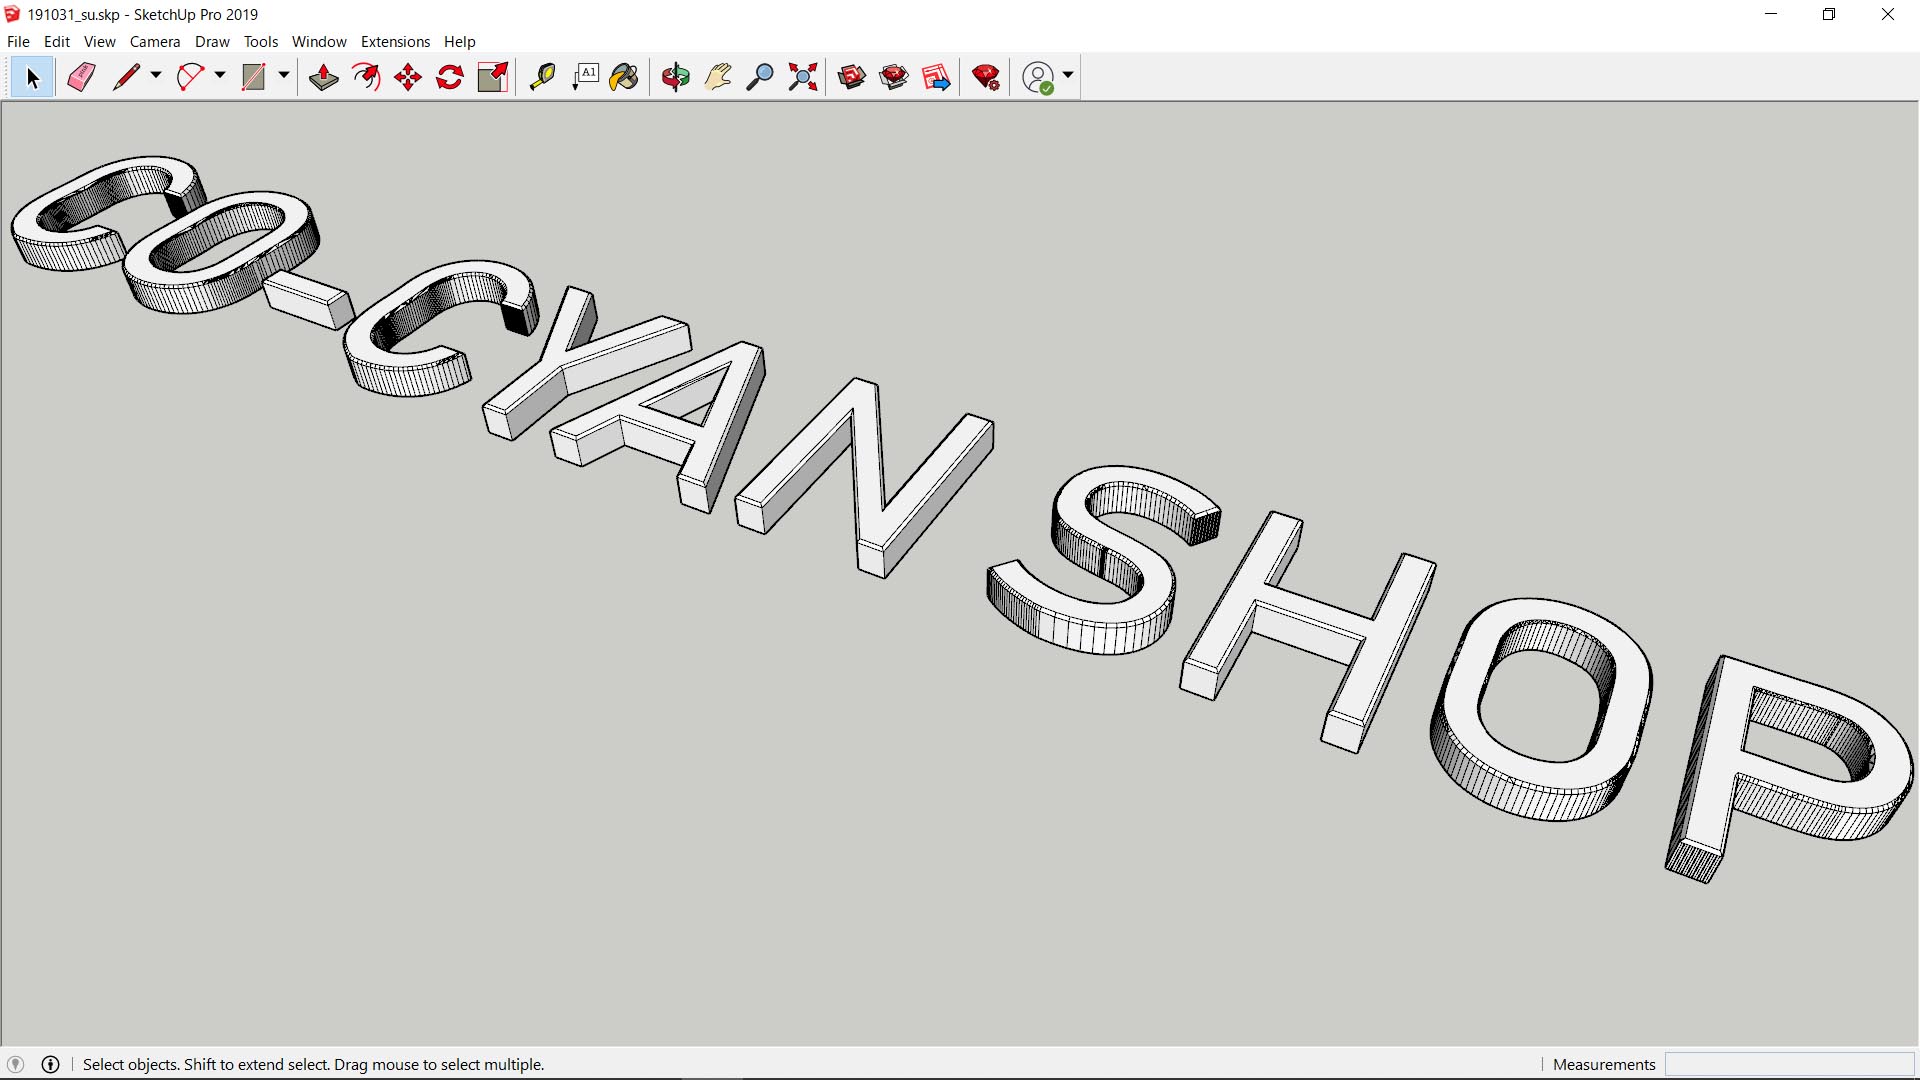This screenshot has width=1920, height=1080.
Task: Choose the Zoom magnifier tool
Action: 760,78
